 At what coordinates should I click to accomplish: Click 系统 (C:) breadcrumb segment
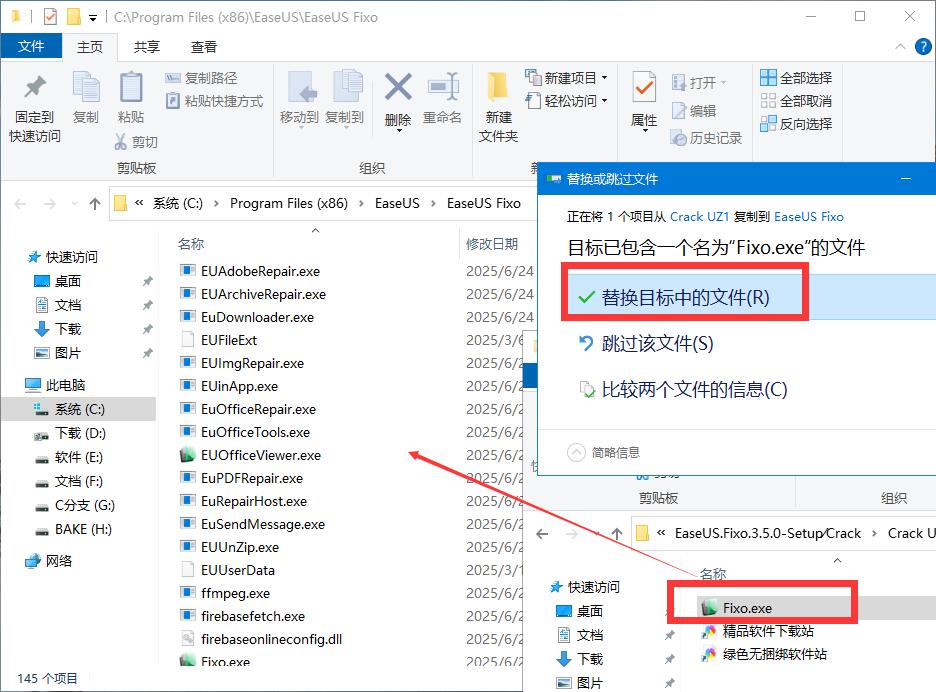pos(177,204)
